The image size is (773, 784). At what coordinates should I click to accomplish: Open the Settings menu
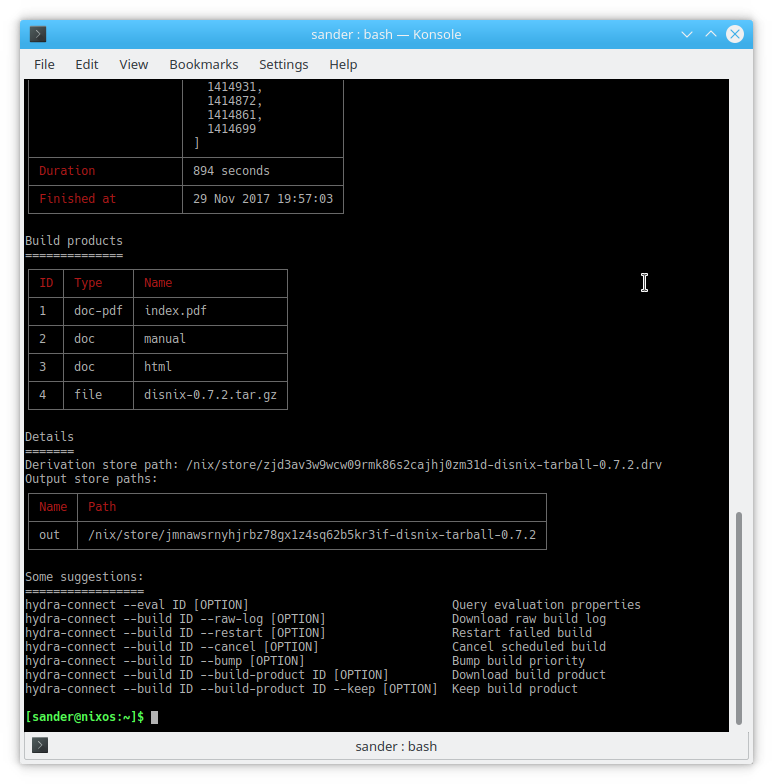(284, 64)
